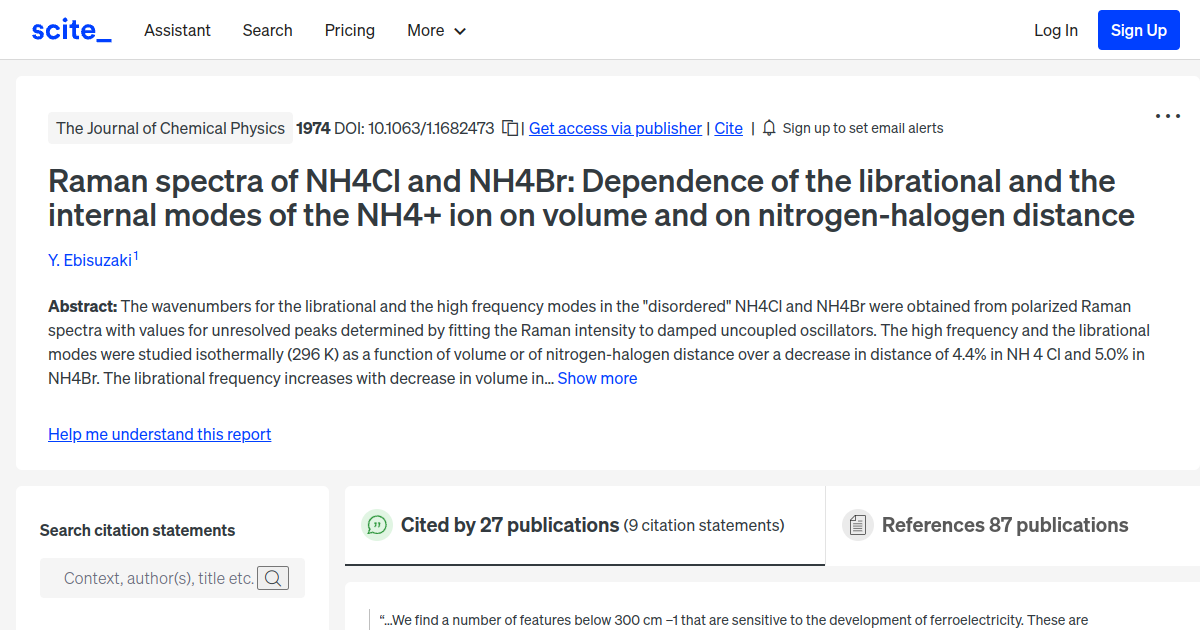Viewport: 1200px width, 630px height.
Task: Click the magnifier icon to search citations
Action: pyautogui.click(x=273, y=577)
